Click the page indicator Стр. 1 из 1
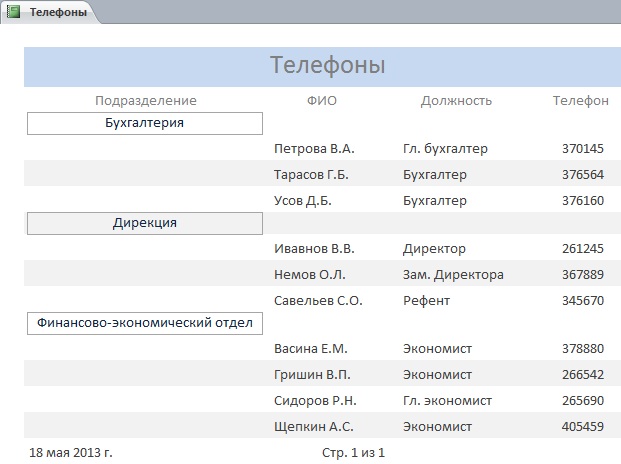621x464 pixels. click(x=353, y=453)
